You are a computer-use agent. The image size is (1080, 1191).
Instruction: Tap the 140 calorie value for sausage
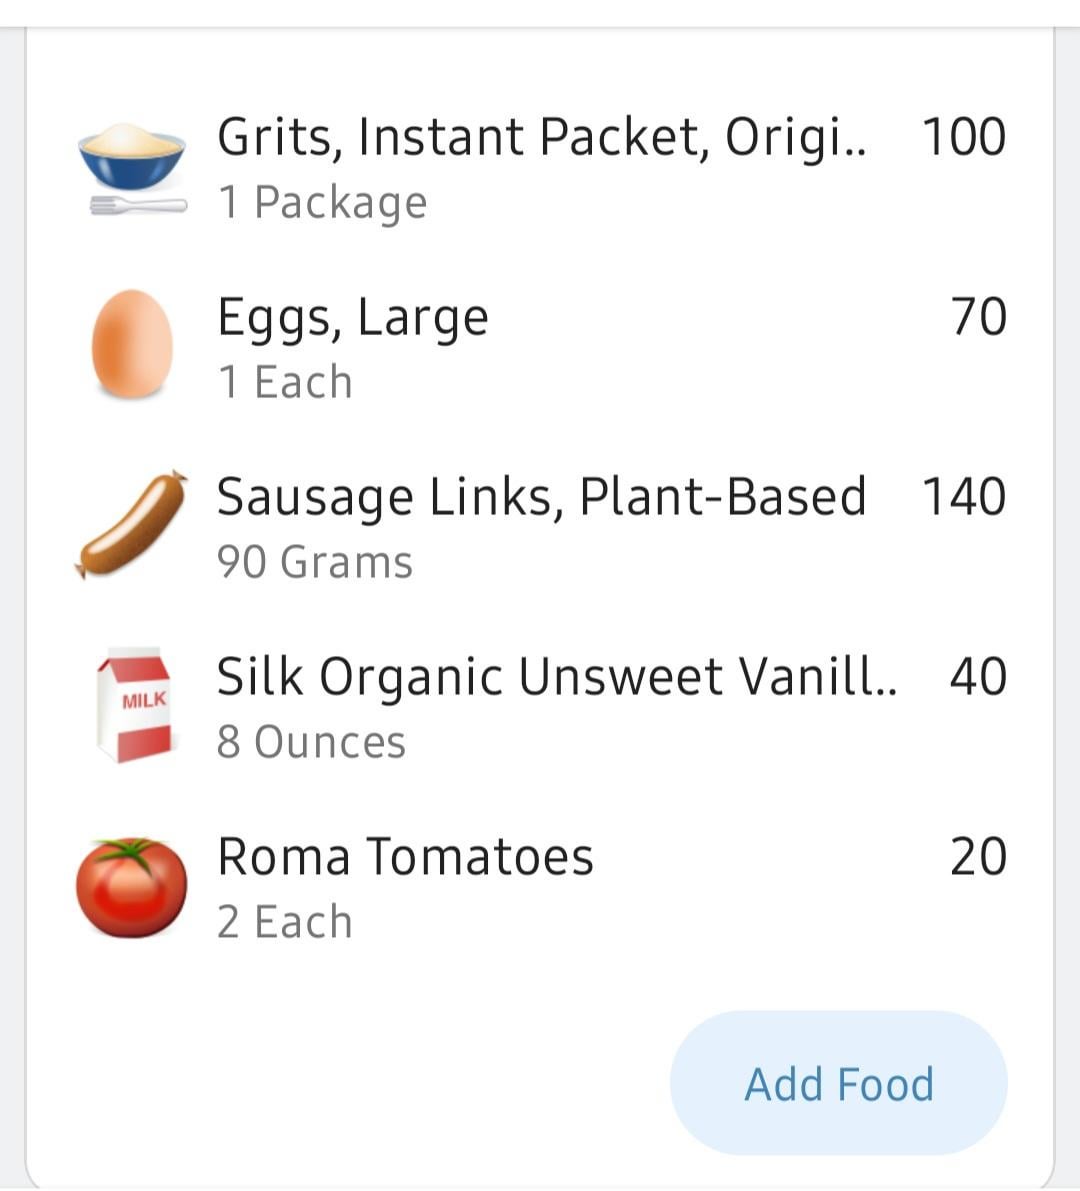(965, 497)
